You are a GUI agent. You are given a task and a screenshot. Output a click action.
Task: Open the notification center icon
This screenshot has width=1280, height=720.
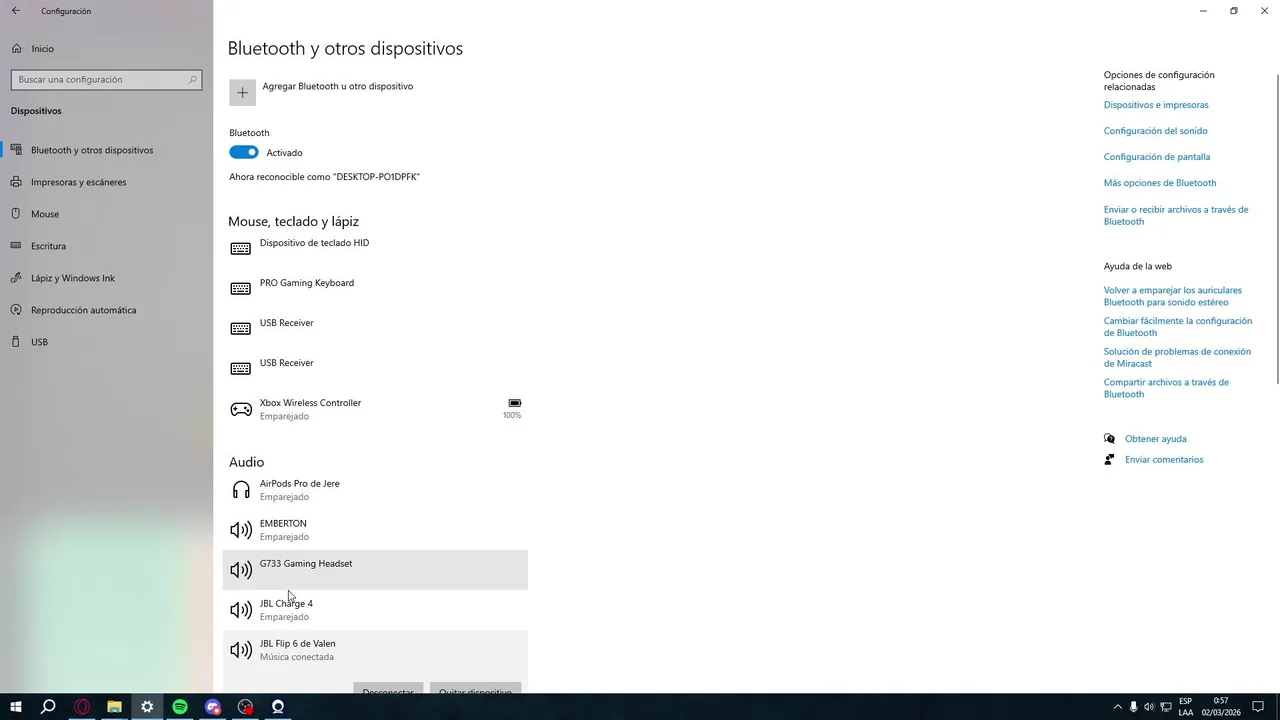click(x=1258, y=707)
